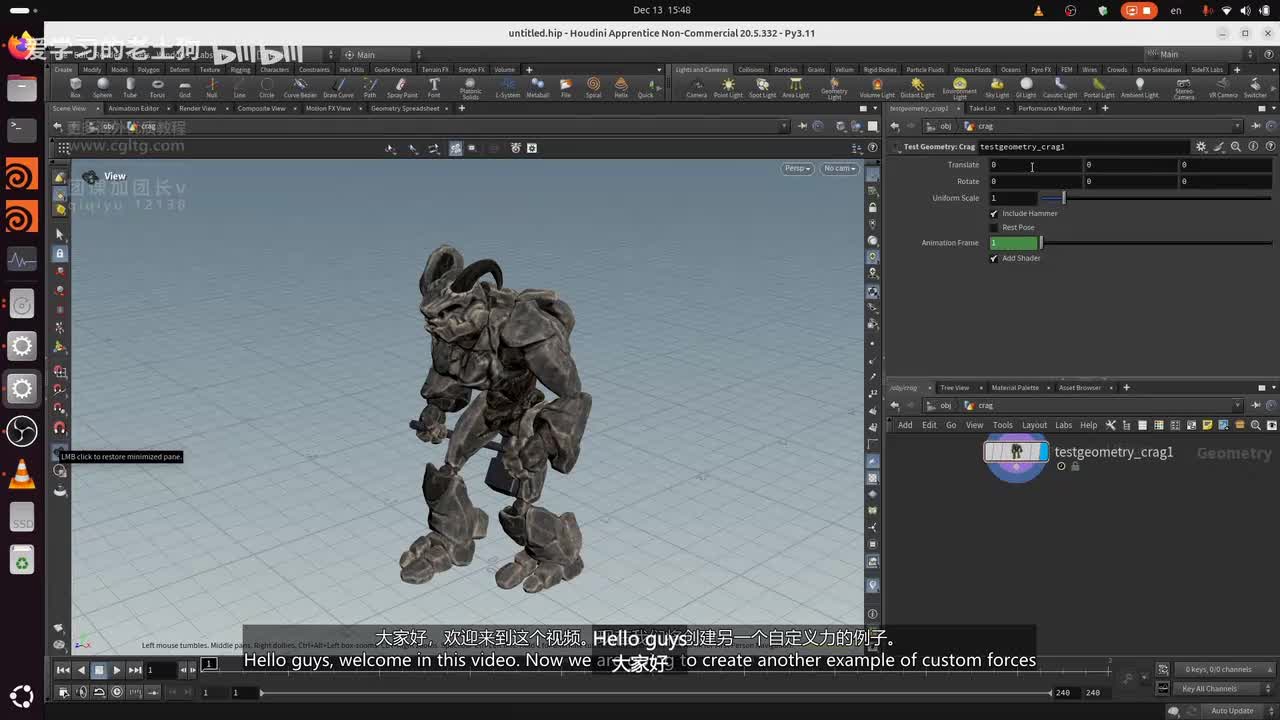Image resolution: width=1280 pixels, height=720 pixels.
Task: Click the obj path button in parameters
Action: tap(940, 127)
